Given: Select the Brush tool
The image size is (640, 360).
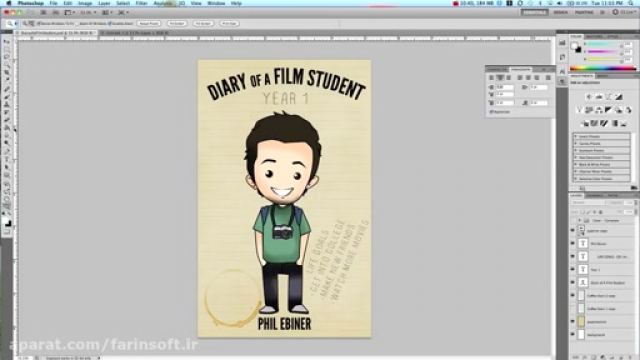Looking at the screenshot, I should 7,97.
